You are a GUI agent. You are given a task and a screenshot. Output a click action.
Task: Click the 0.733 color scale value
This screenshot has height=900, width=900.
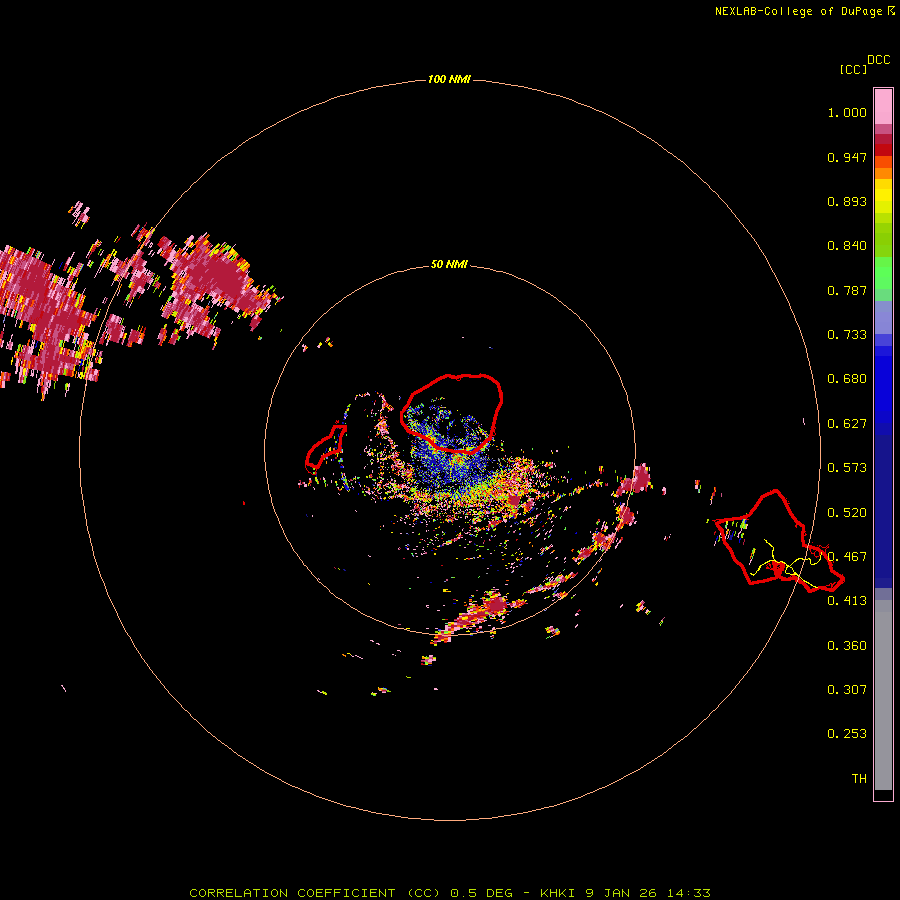click(x=847, y=335)
